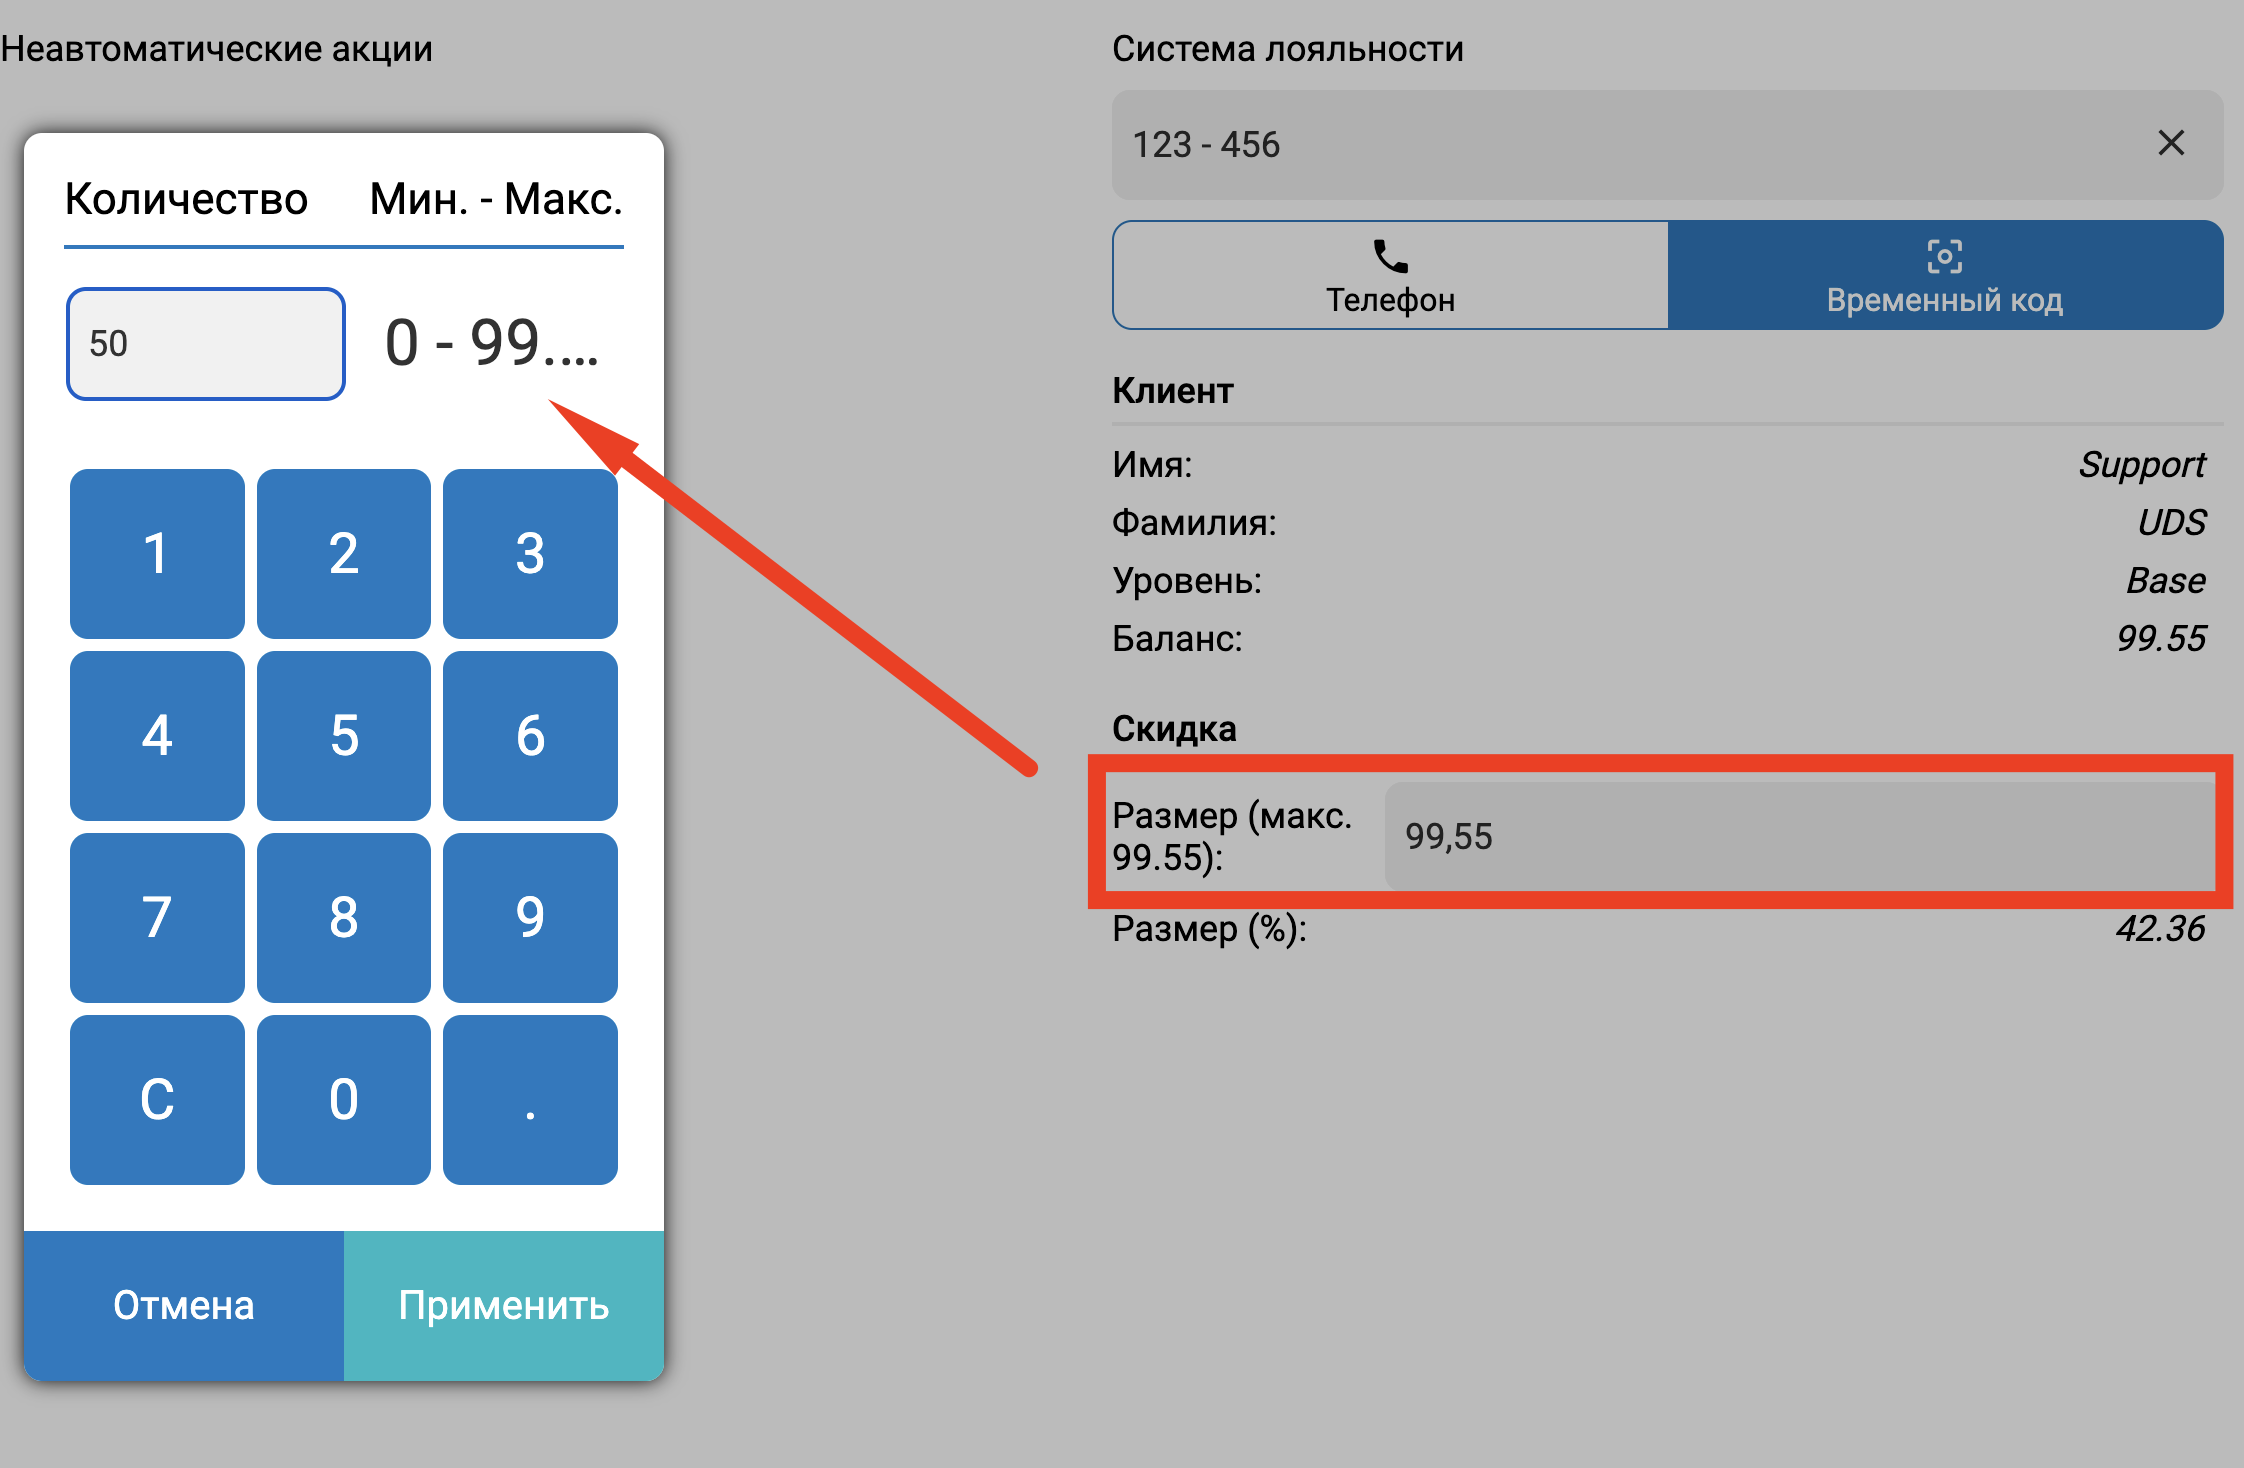
Task: Clear the 123 - 456 code field with the X icon
Action: coord(2170,143)
